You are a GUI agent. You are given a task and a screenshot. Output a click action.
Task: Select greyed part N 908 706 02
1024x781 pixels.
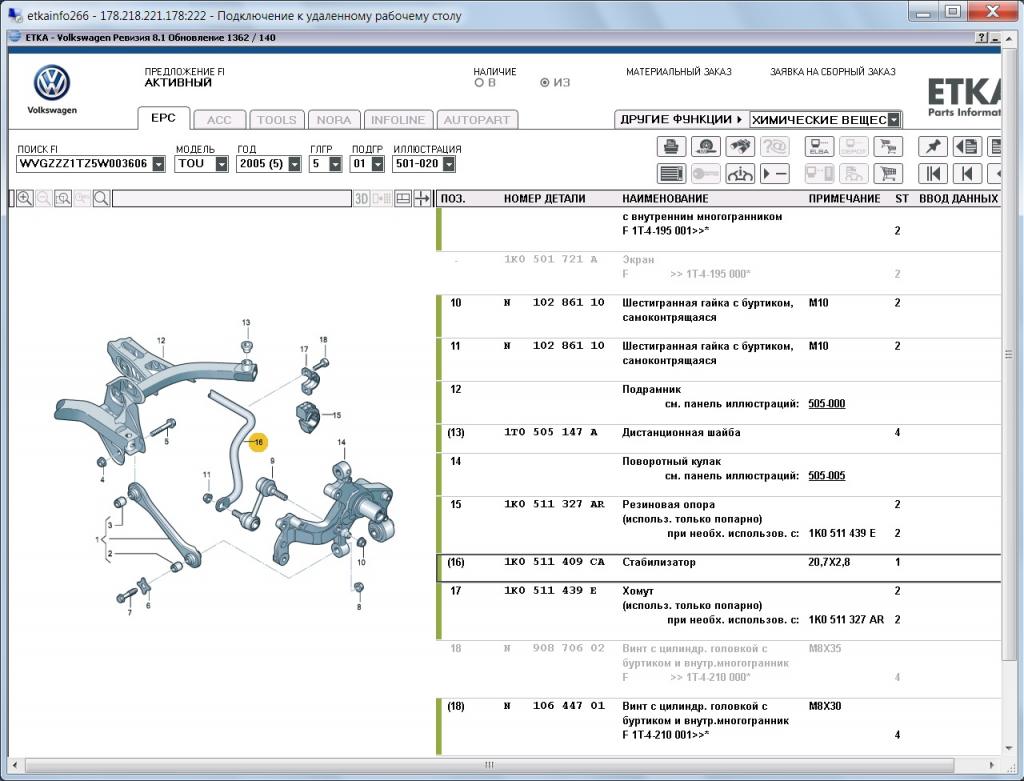[554, 648]
